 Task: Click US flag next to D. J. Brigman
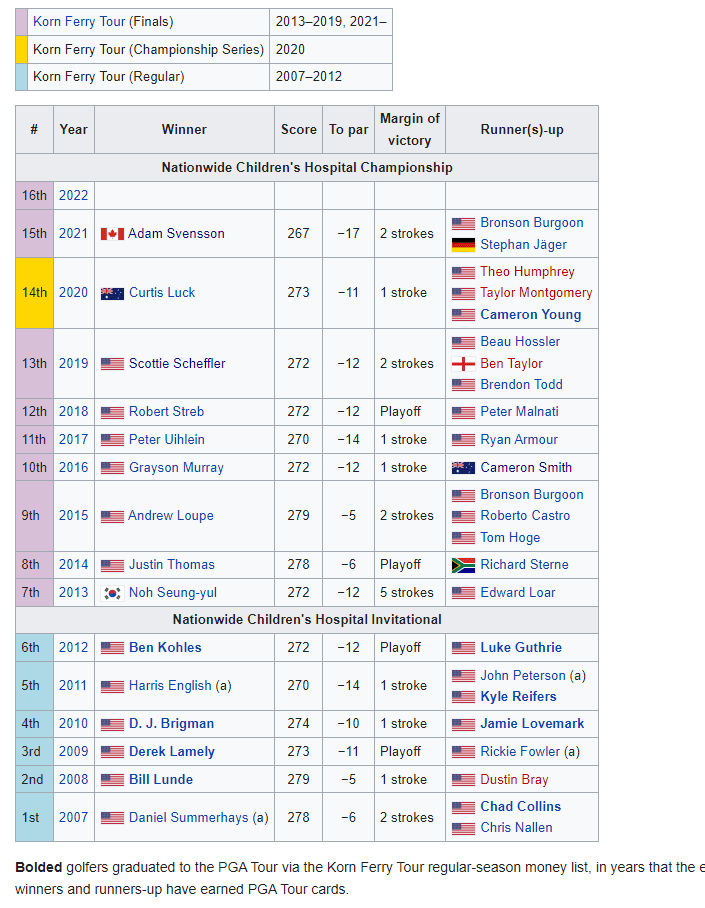112,724
